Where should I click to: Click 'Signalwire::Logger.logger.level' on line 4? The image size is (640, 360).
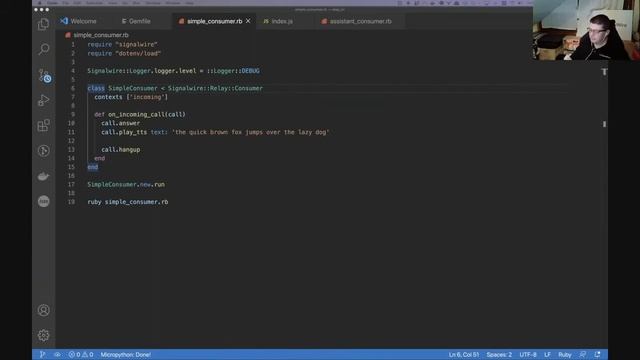point(142,71)
